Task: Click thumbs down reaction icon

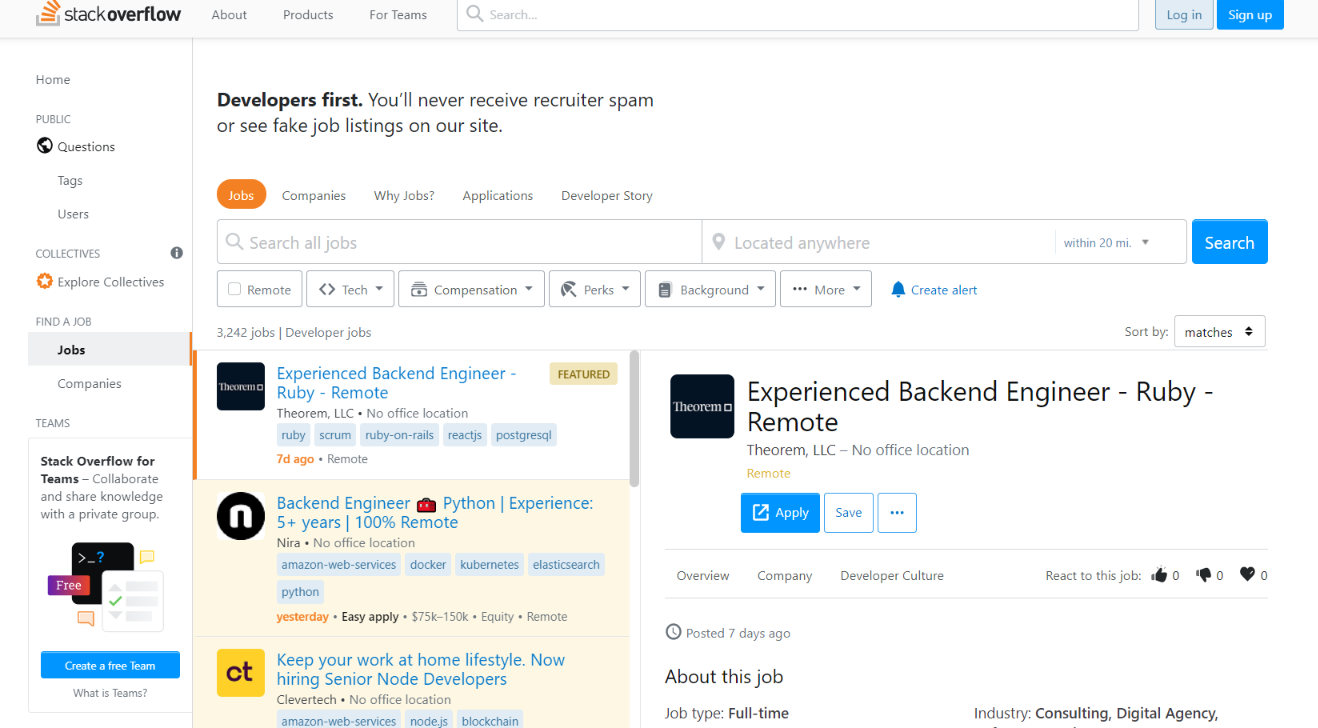Action: (1204, 574)
